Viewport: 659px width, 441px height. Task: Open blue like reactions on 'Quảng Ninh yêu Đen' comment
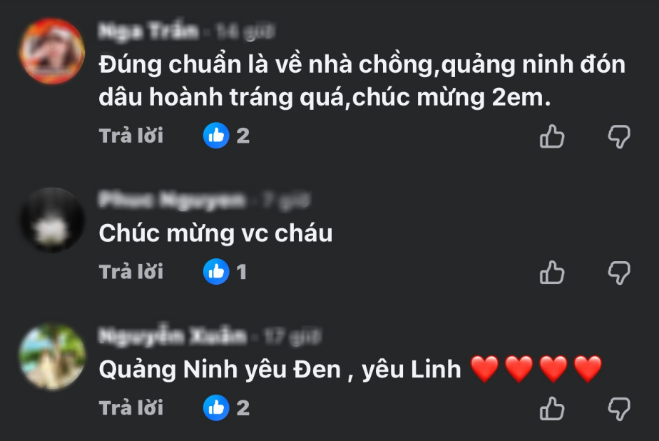(x=226, y=408)
